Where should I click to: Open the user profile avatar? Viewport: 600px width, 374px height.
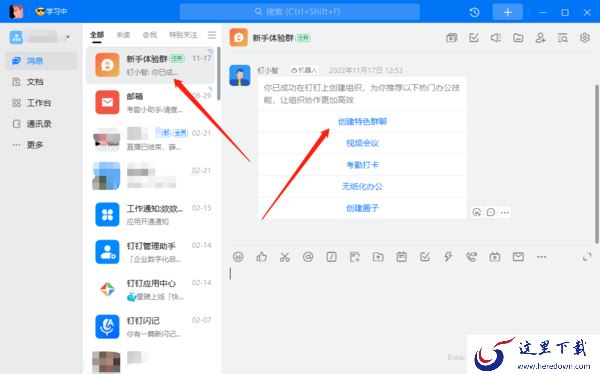pyautogui.click(x=16, y=11)
